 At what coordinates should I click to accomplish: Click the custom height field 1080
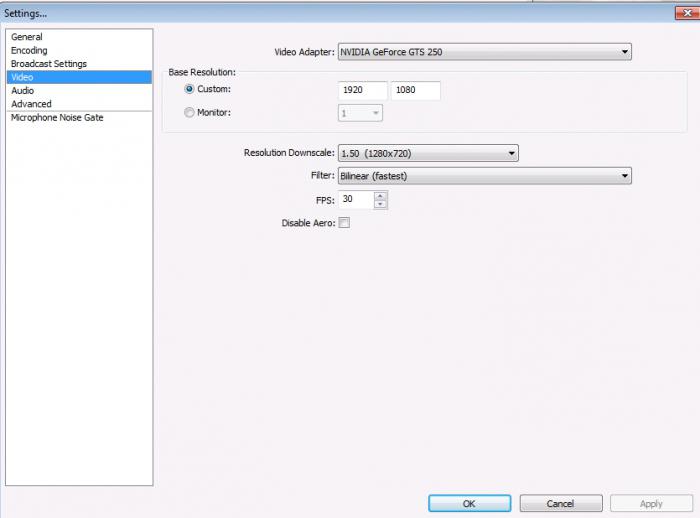416,91
